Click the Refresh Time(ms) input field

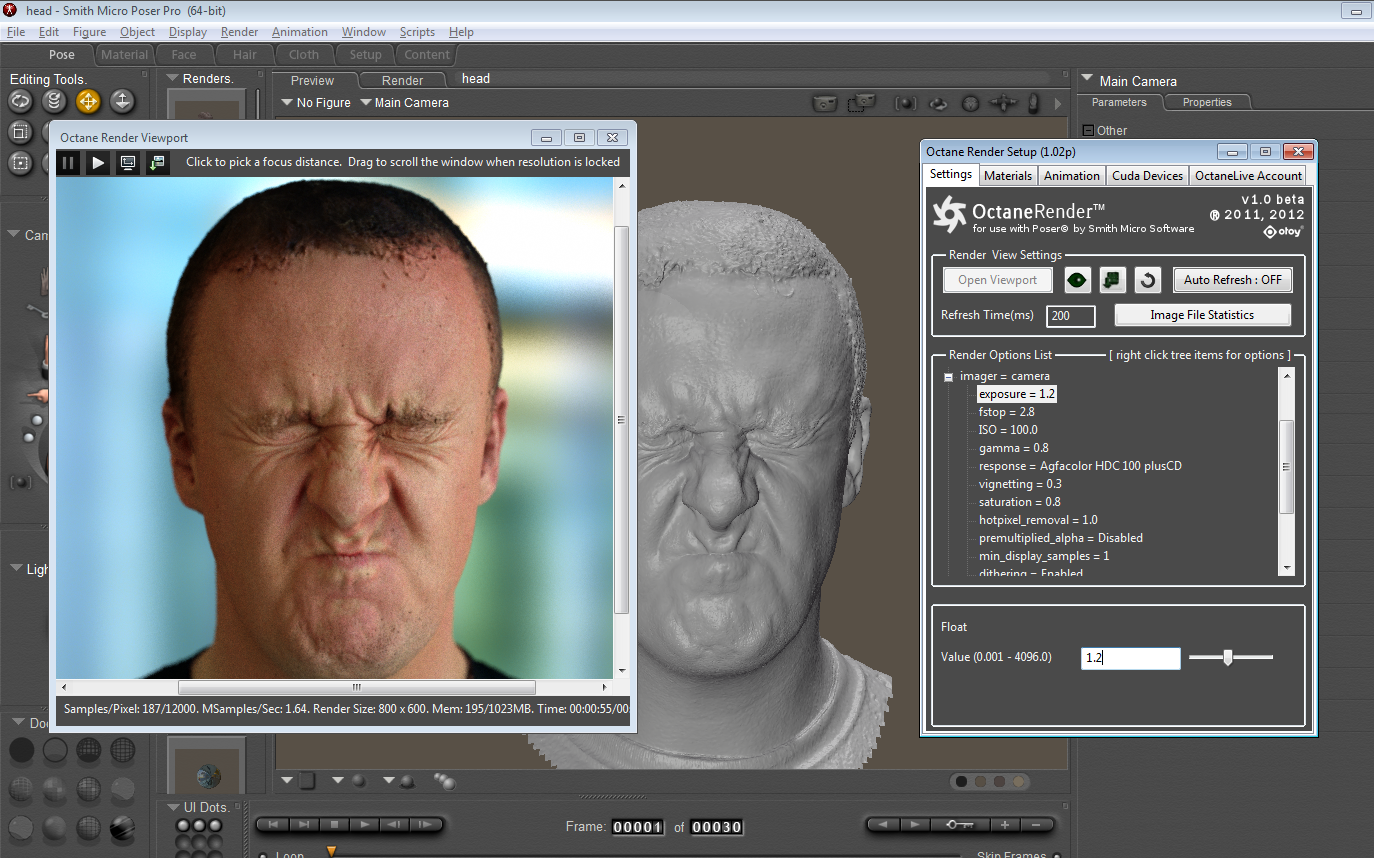[1071, 316]
